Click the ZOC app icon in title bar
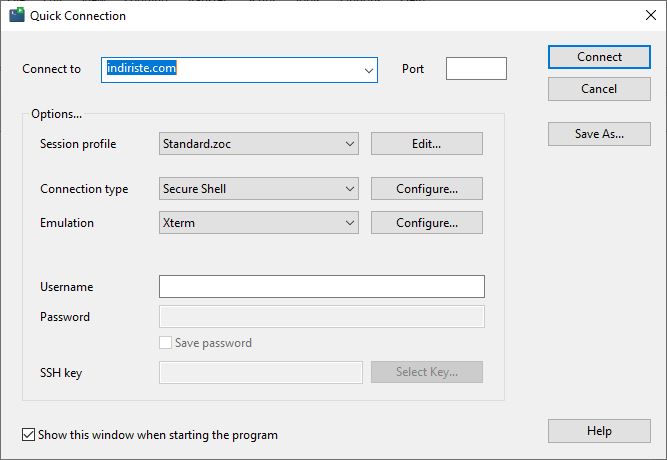Image resolution: width=667 pixels, height=460 pixels. click(x=17, y=15)
